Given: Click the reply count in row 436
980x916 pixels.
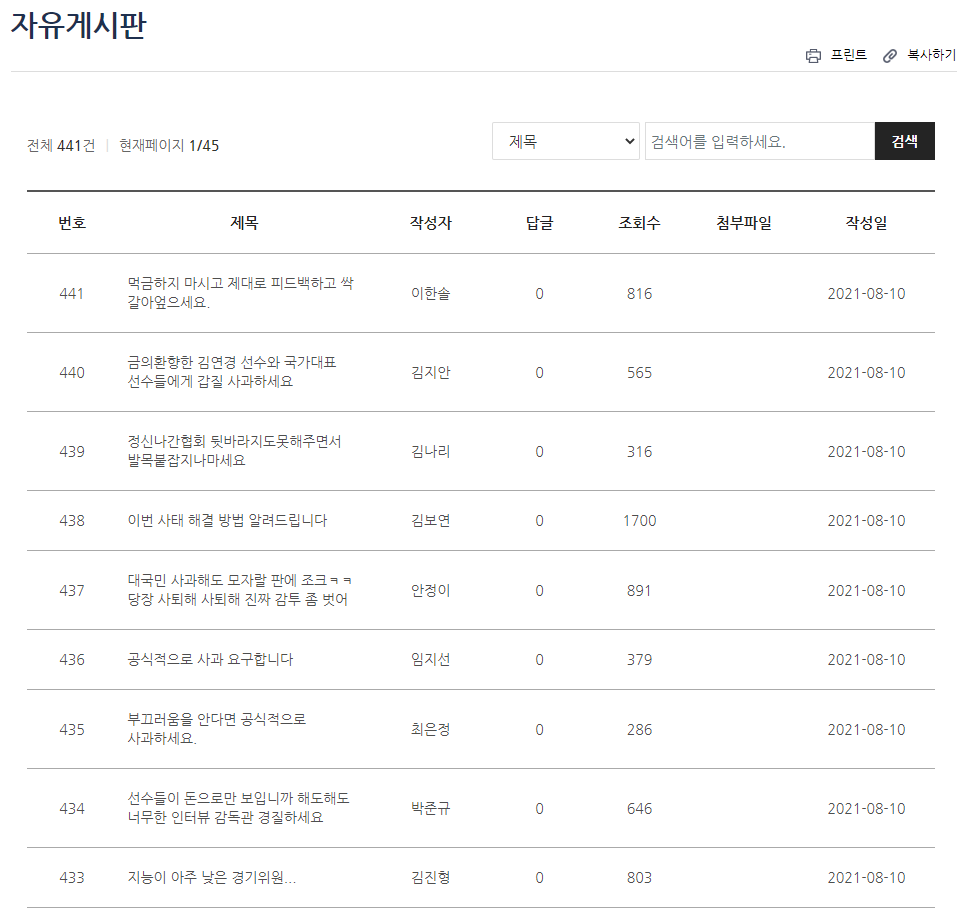Looking at the screenshot, I should tap(539, 659).
